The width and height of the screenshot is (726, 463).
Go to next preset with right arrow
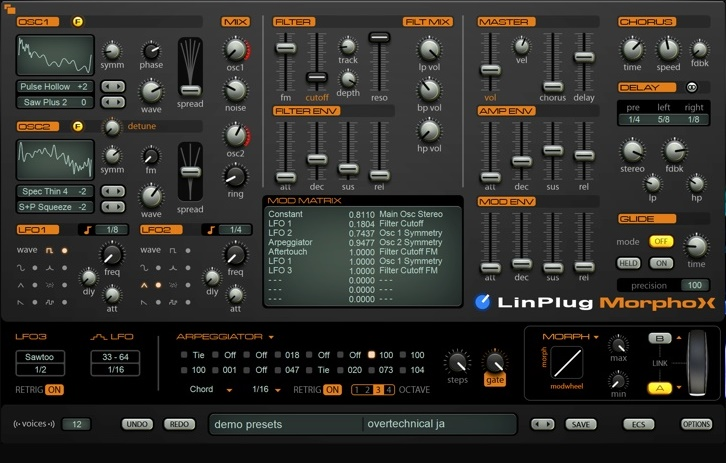(x=549, y=424)
